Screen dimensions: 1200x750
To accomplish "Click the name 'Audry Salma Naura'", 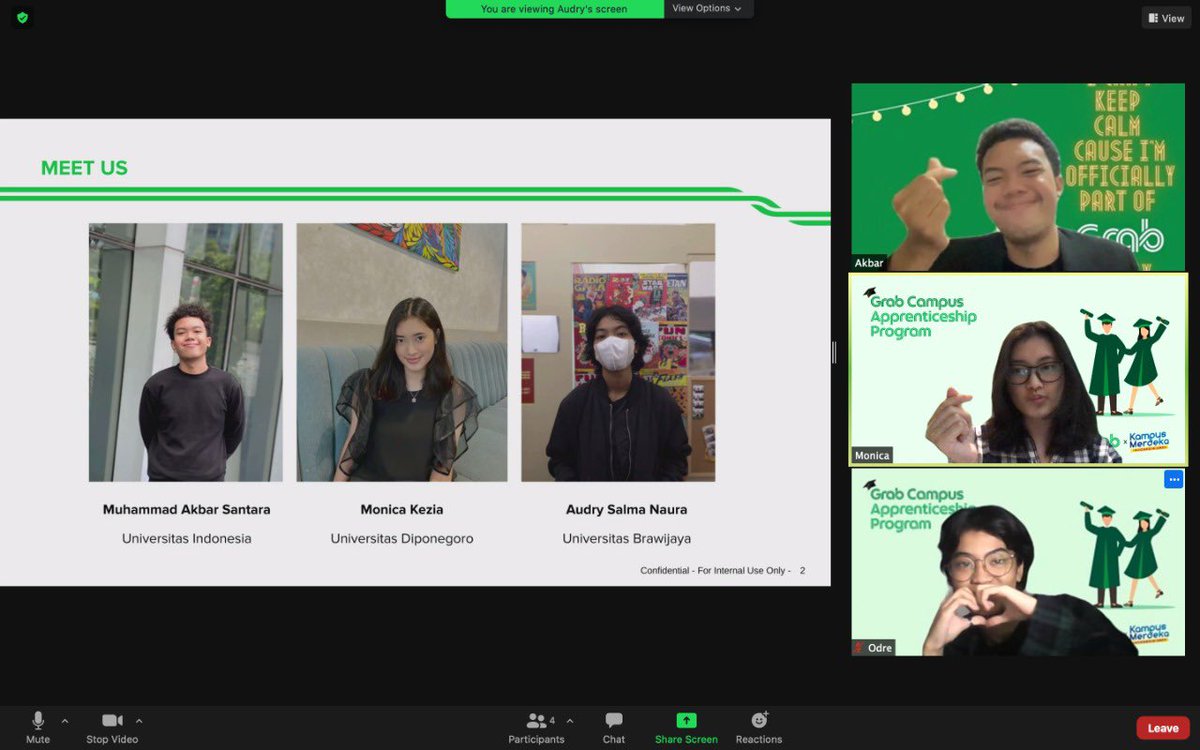I will [627, 510].
